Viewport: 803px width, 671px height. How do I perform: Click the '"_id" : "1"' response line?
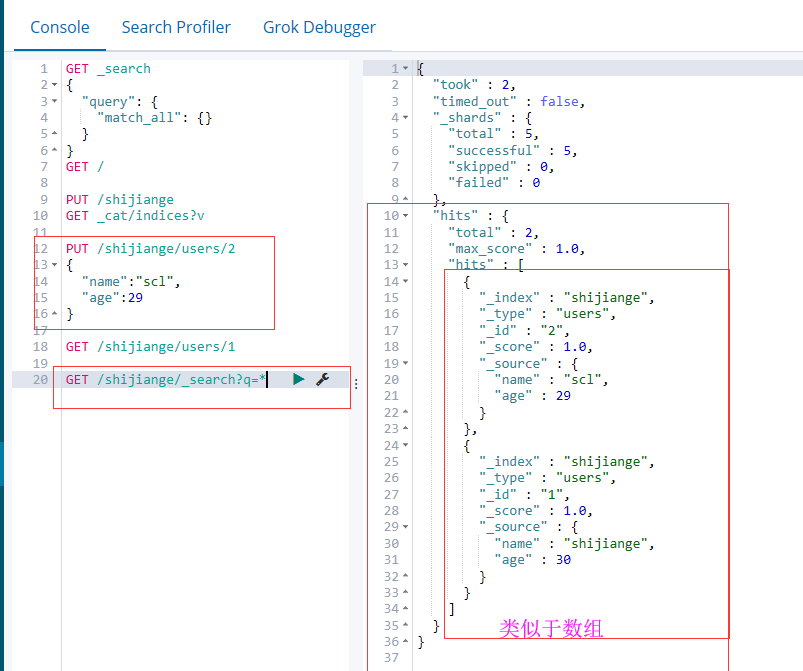coord(524,495)
